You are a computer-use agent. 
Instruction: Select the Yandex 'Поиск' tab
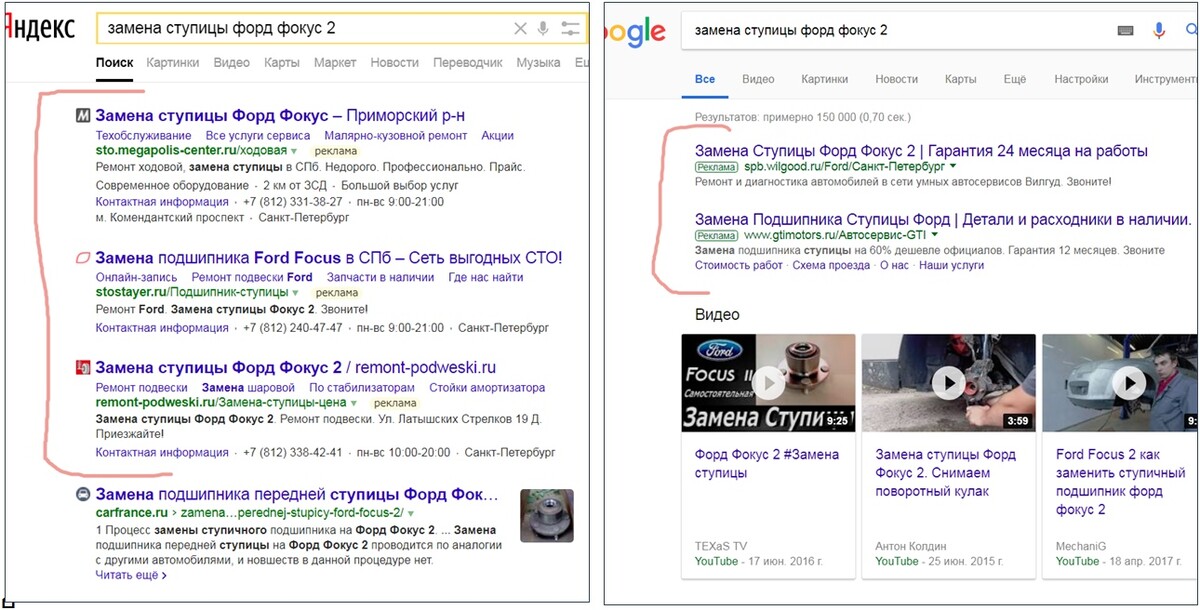point(114,62)
